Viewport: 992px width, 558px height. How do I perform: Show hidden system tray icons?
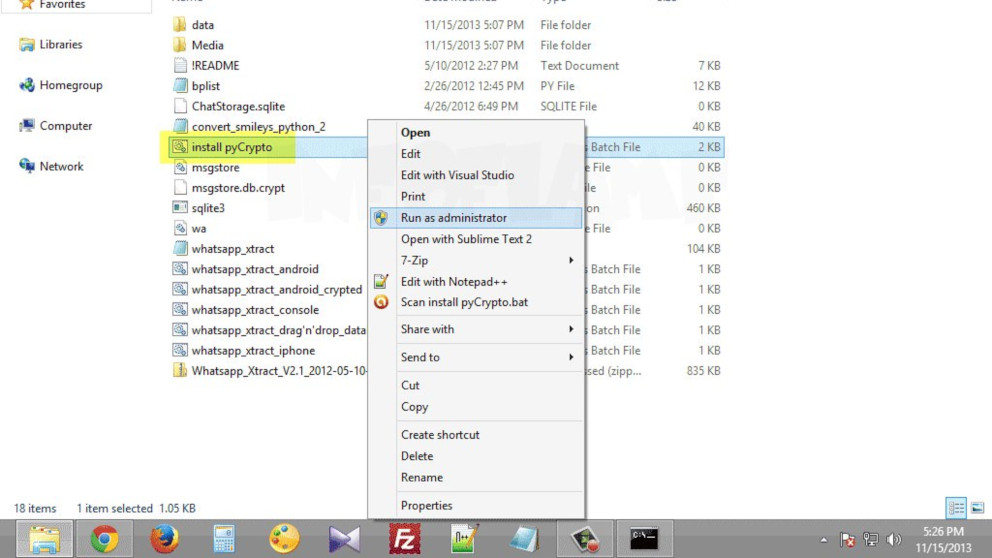(826, 540)
